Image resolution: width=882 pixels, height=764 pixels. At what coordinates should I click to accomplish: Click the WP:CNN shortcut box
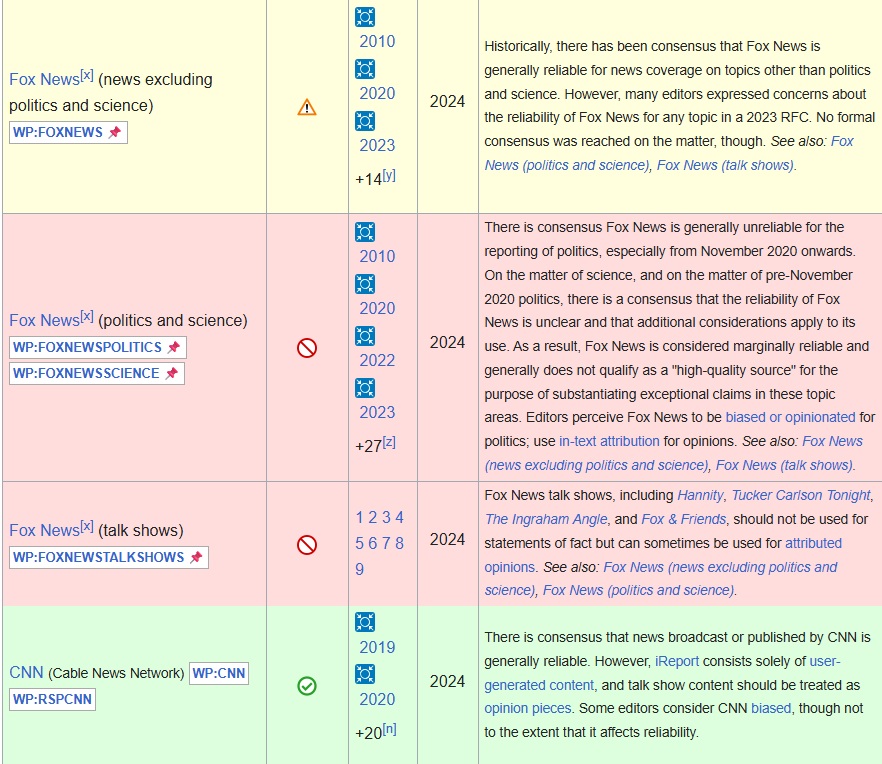(x=219, y=673)
